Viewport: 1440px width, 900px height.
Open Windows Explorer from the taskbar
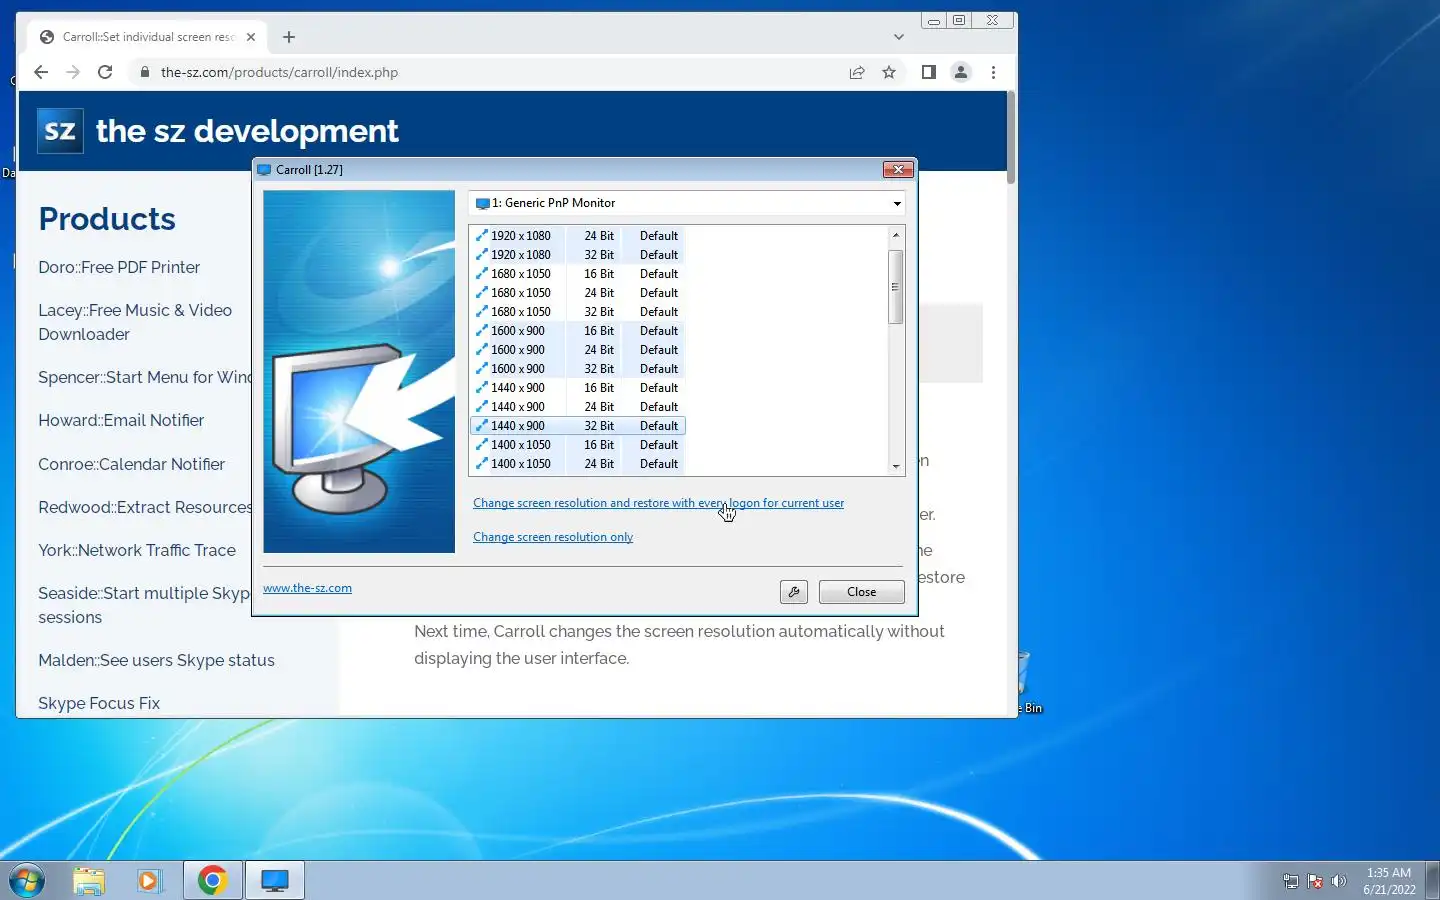tap(89, 881)
